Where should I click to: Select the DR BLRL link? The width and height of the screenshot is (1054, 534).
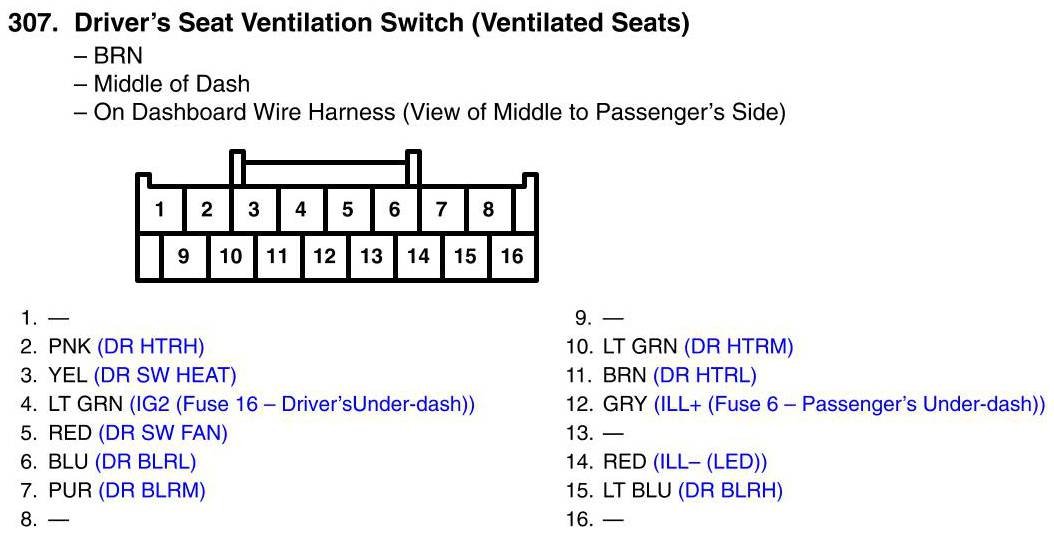(x=145, y=462)
